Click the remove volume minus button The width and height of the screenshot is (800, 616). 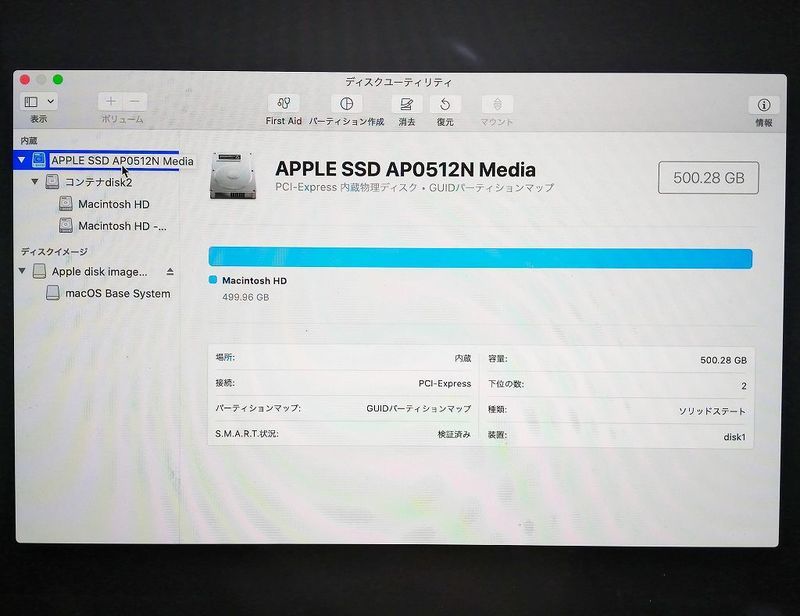pos(135,102)
